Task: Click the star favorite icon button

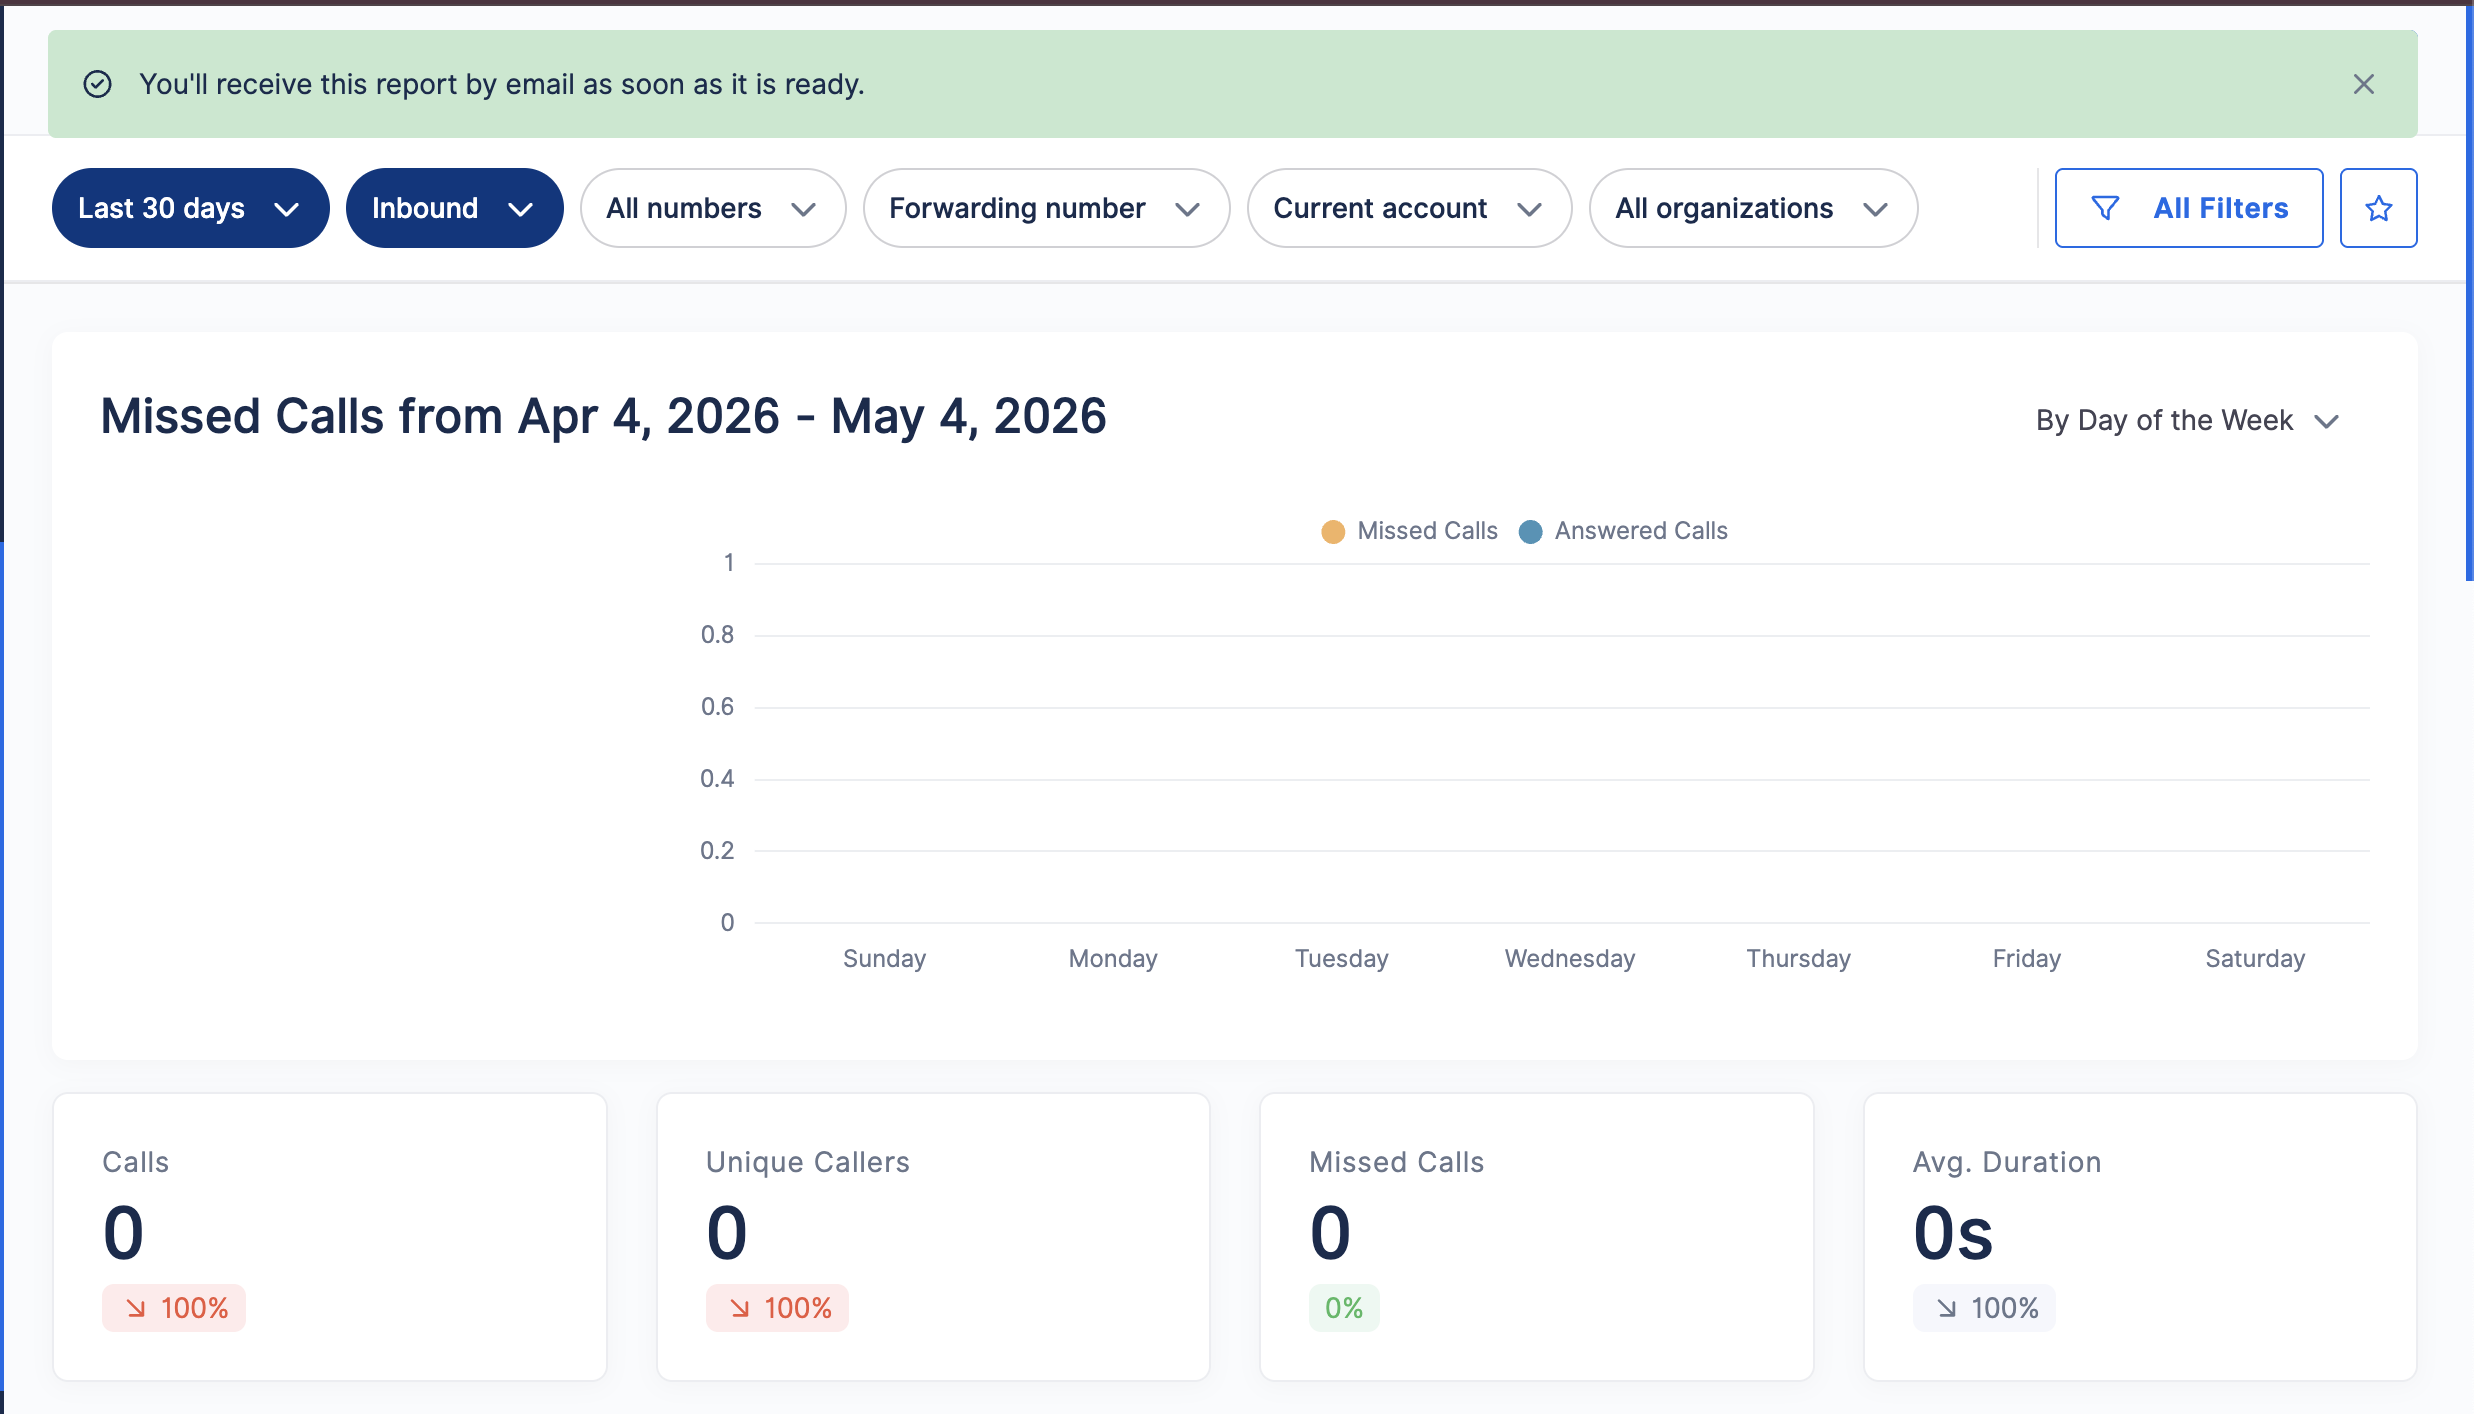Action: (2378, 208)
